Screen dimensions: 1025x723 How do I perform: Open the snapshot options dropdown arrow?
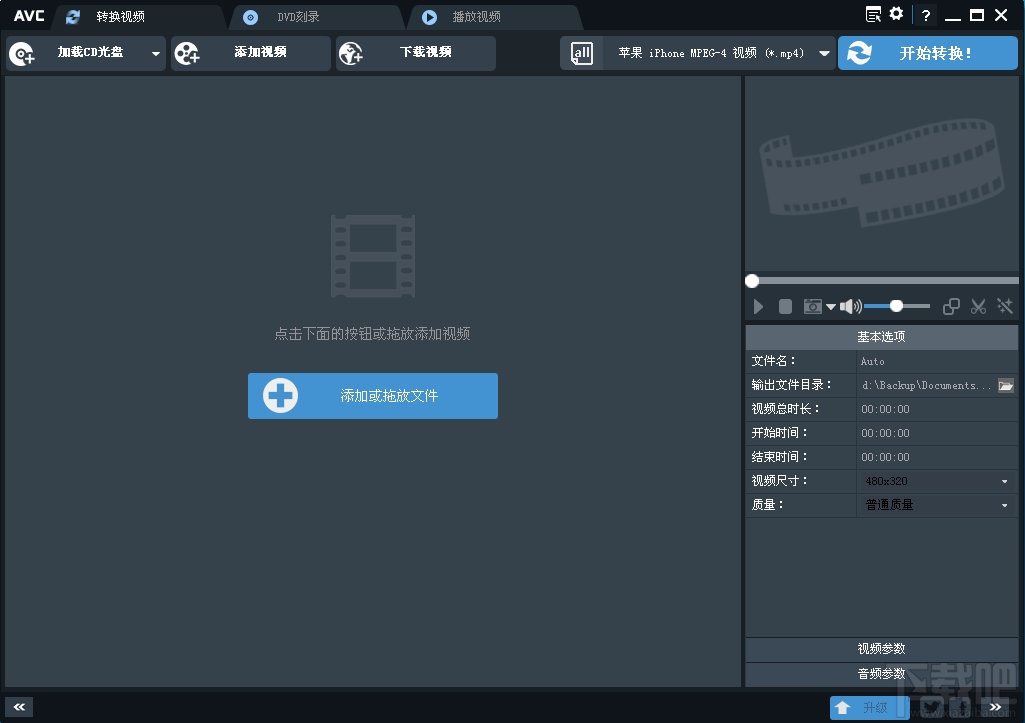830,306
